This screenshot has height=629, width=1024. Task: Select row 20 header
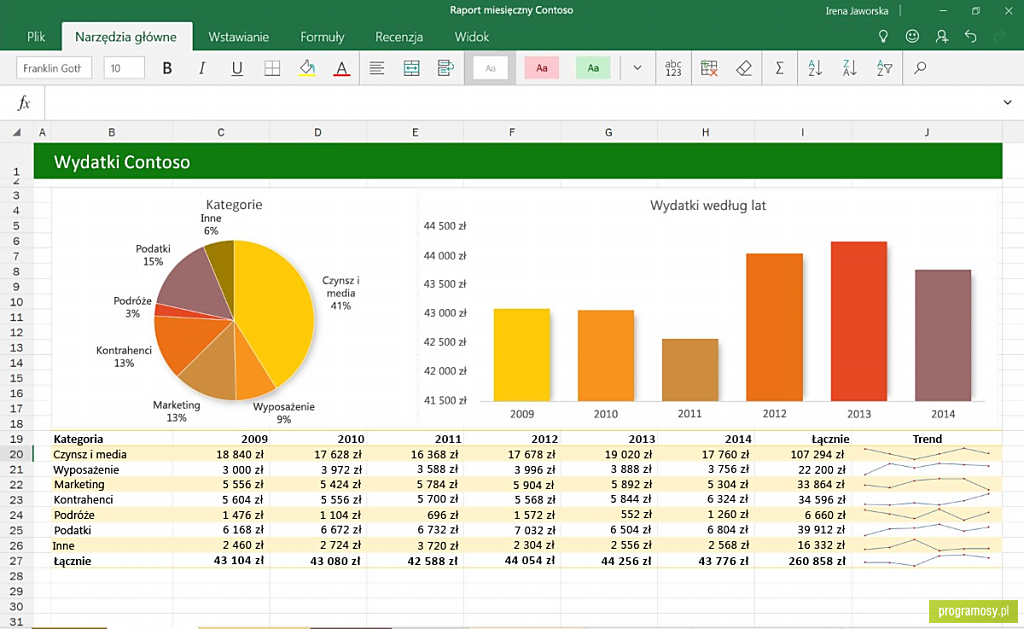pos(16,454)
